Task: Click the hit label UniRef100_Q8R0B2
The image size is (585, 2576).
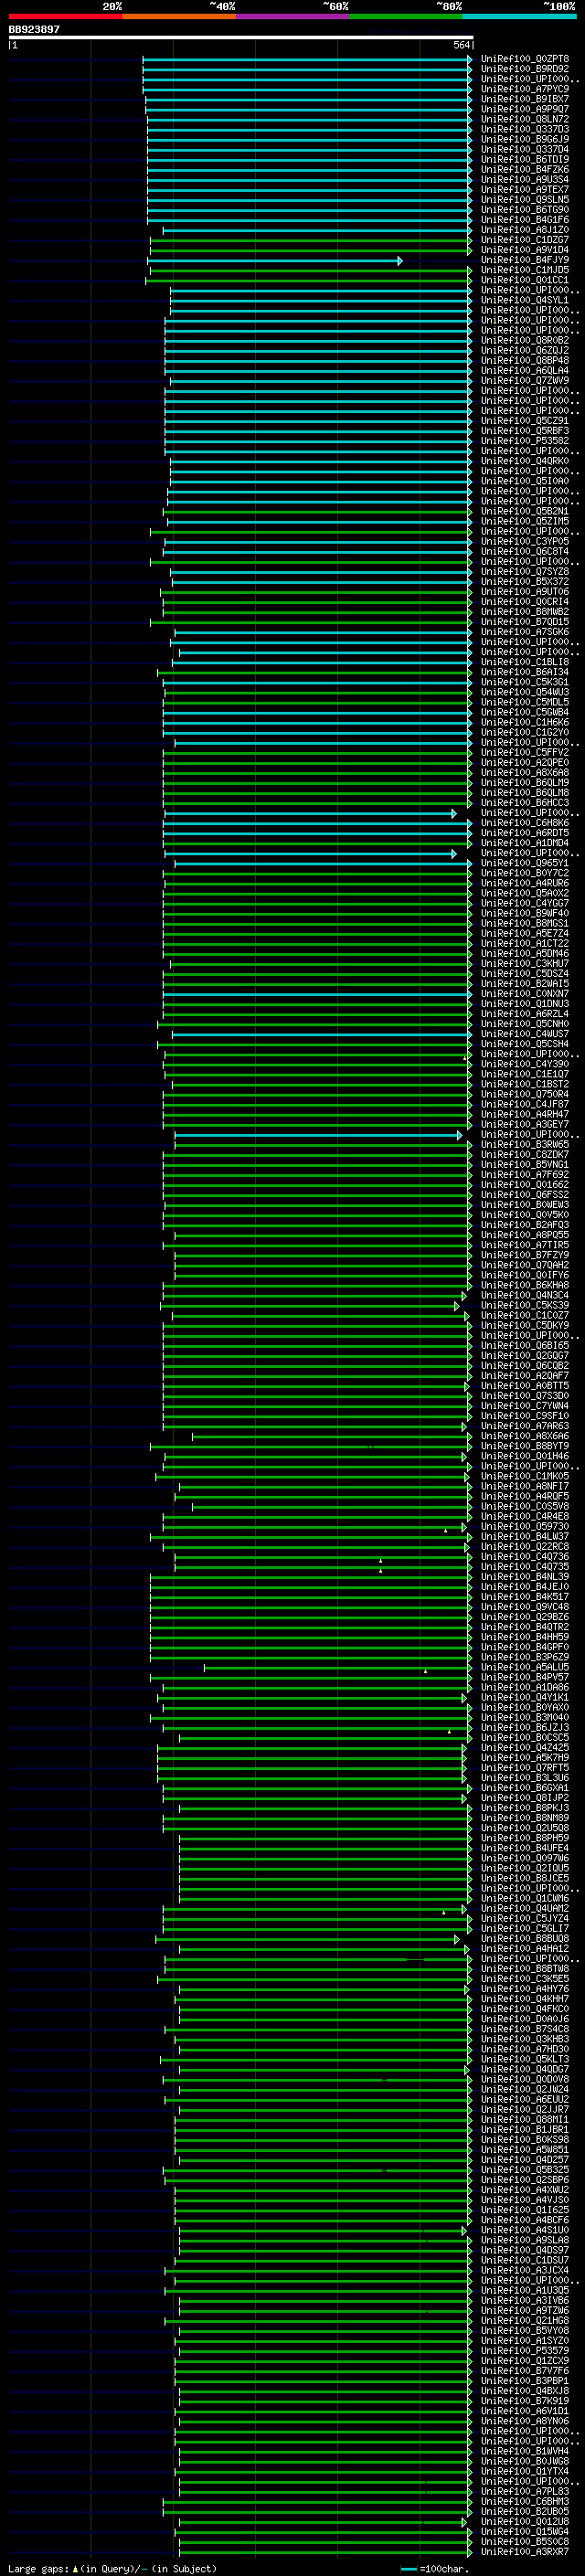Action: tap(525, 340)
